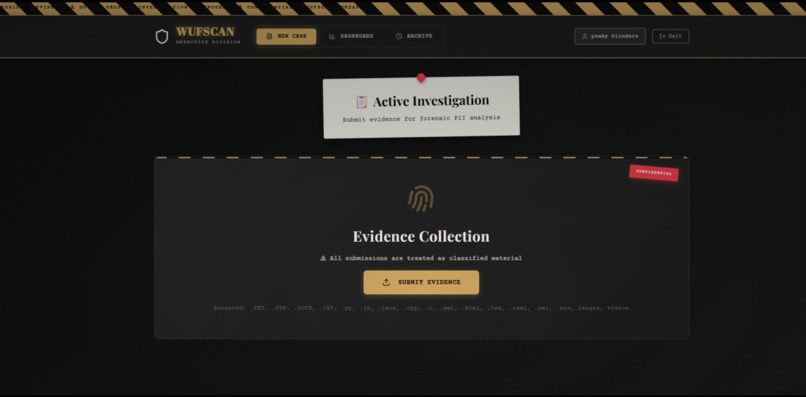The height and width of the screenshot is (397, 806).
Task: Click the Submit Evidence button
Action: (421, 282)
